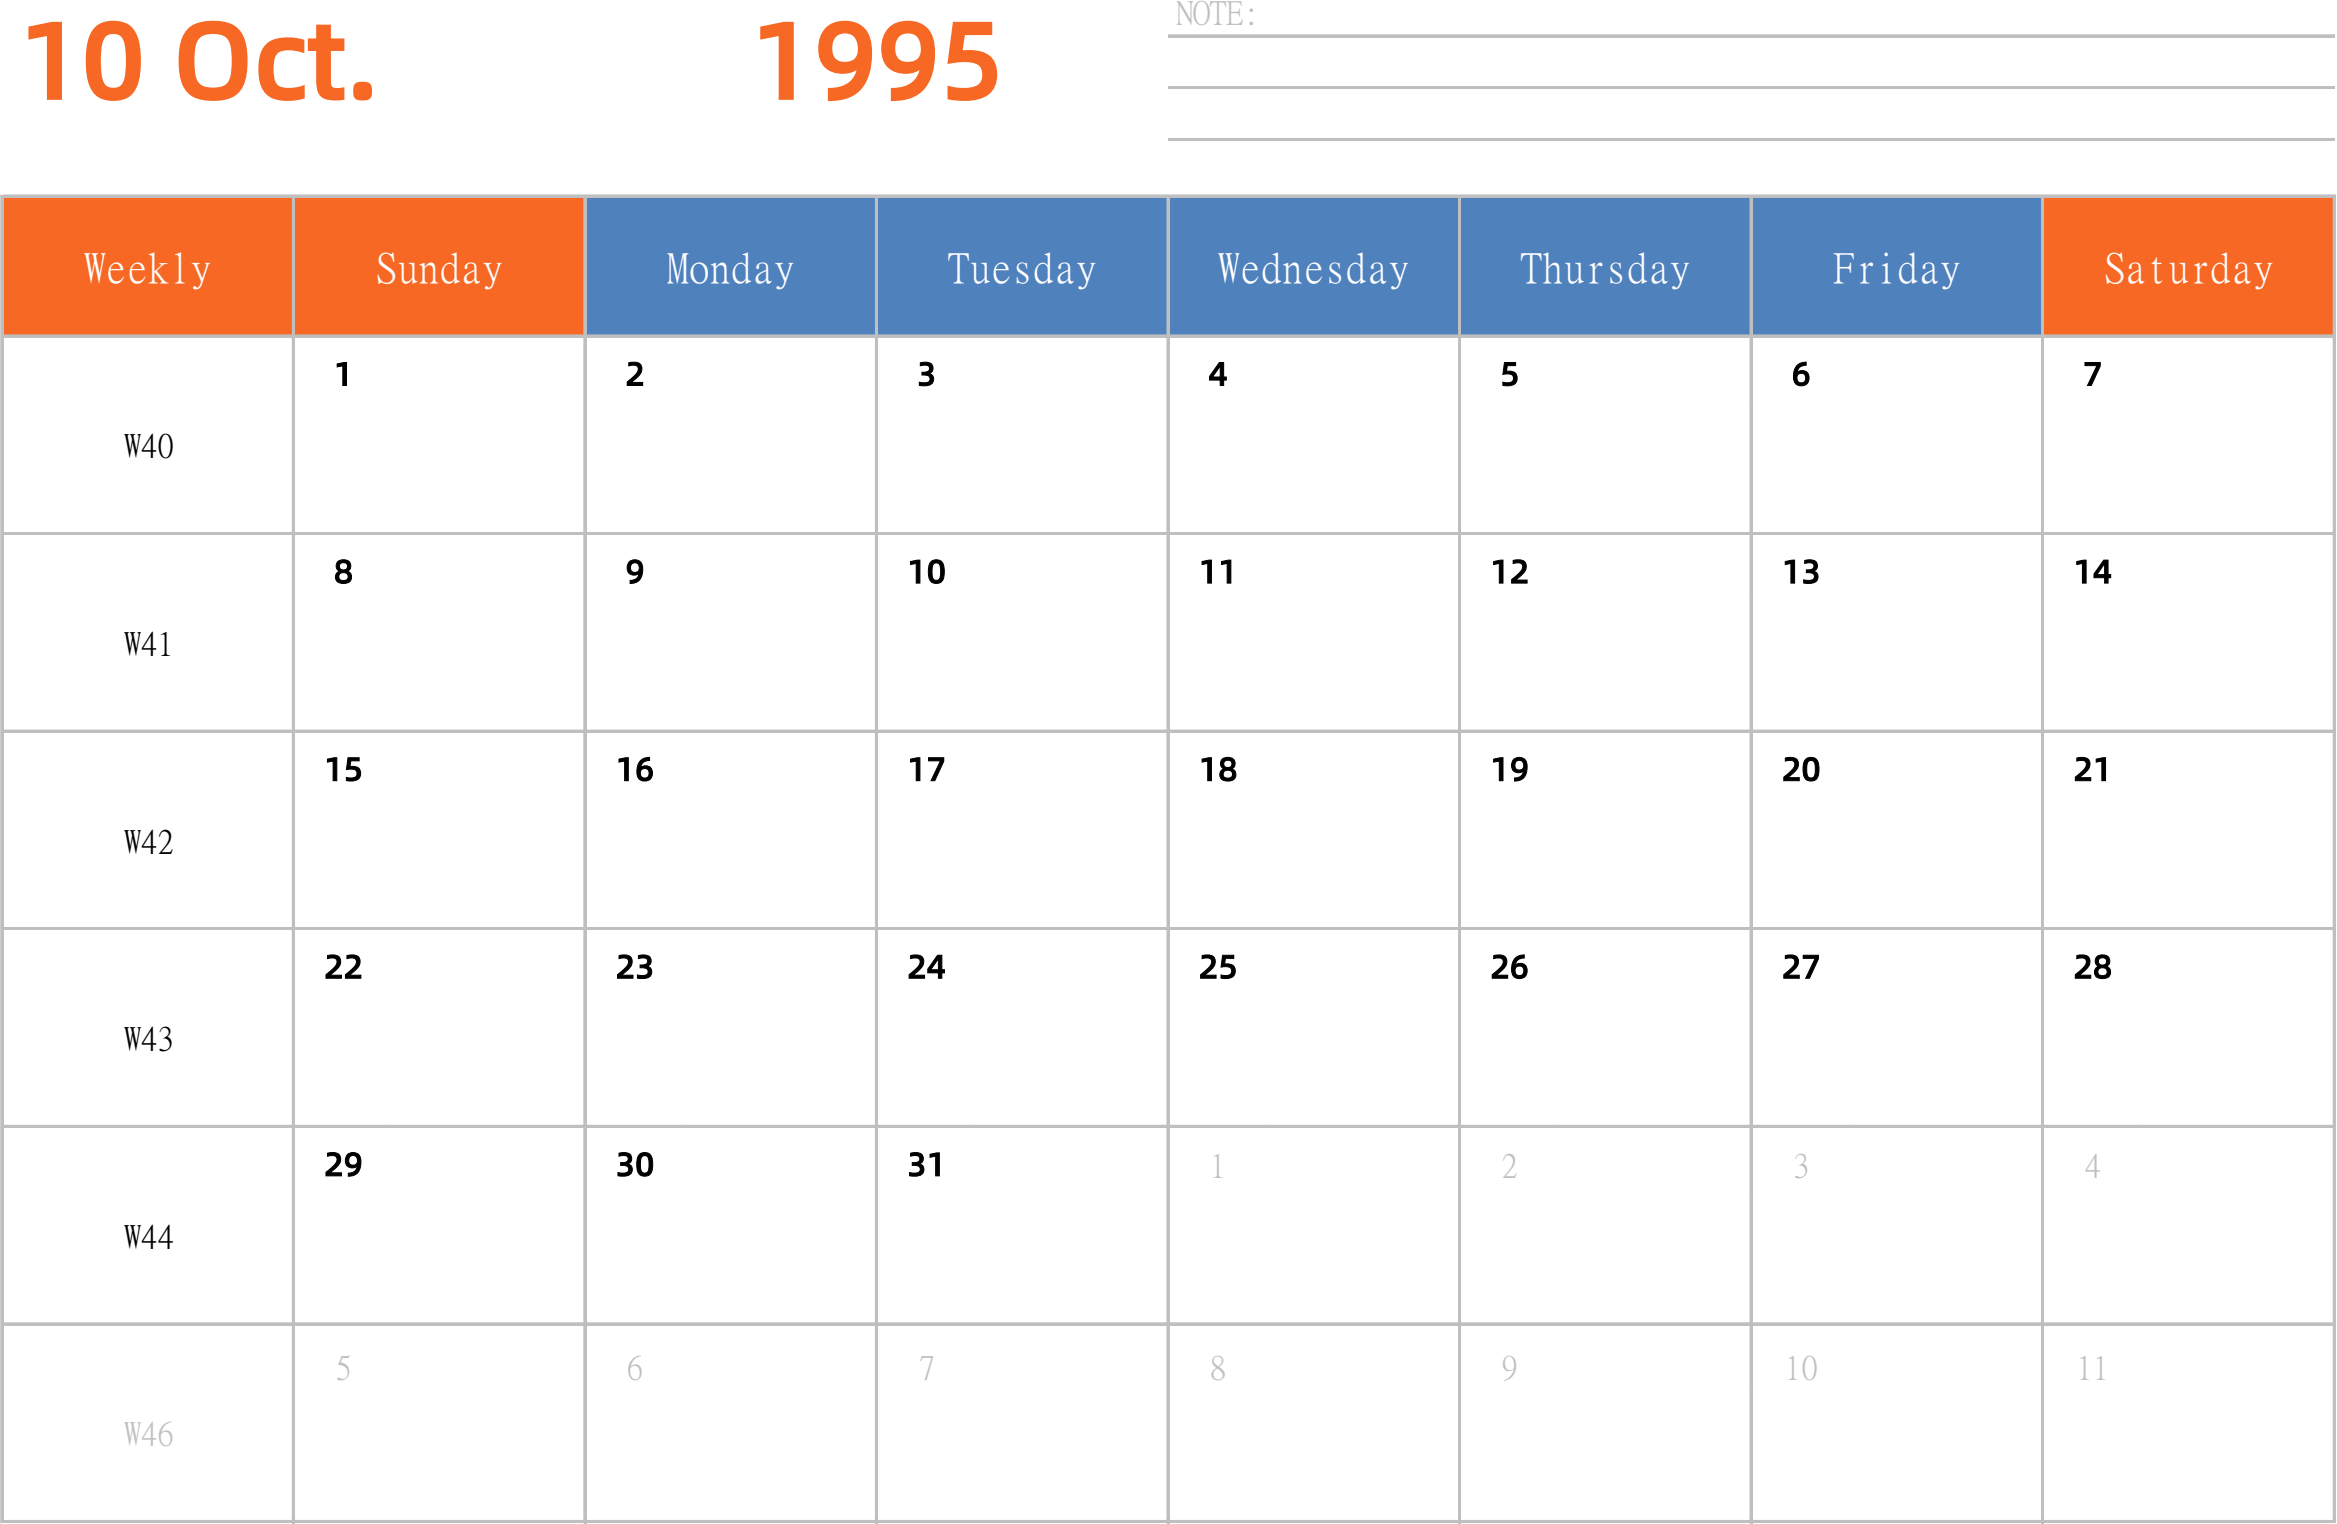Screen dimensions: 2337x1524
Task: Click on the W40 weekly label
Action: coord(145,444)
